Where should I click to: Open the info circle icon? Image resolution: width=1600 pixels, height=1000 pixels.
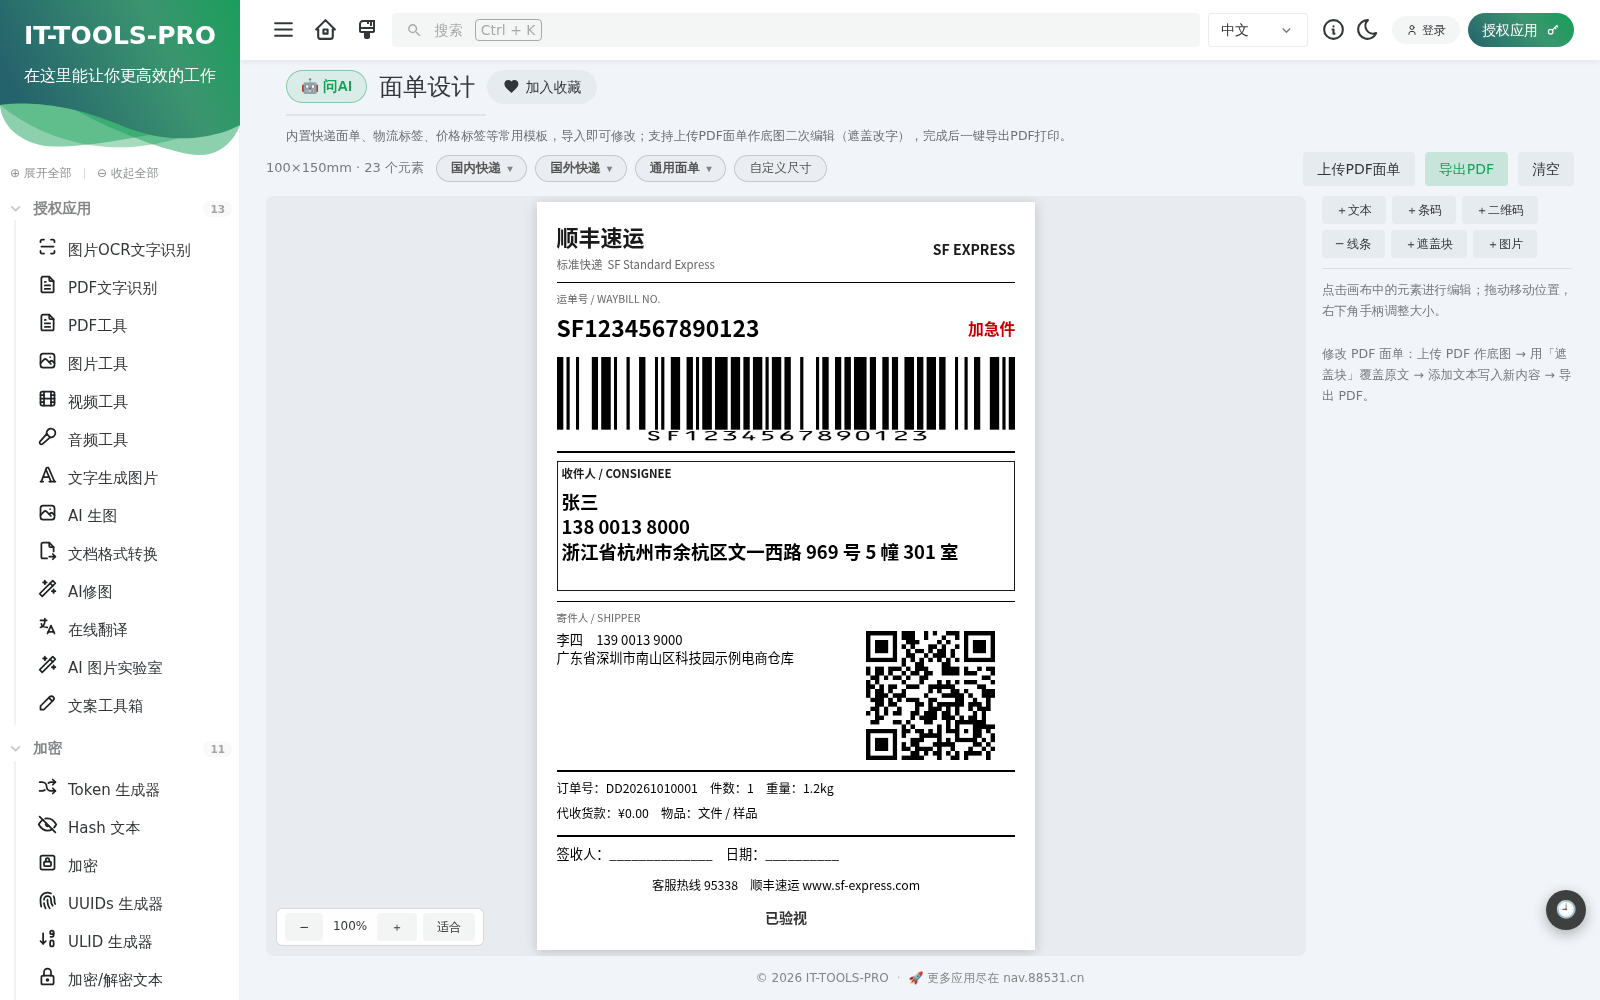click(x=1333, y=30)
